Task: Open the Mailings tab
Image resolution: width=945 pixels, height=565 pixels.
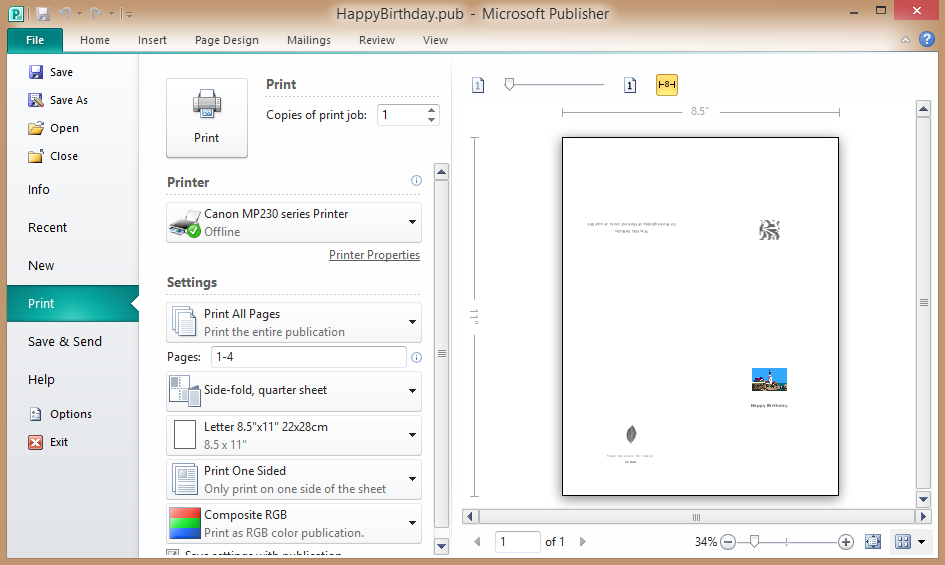Action: [x=309, y=40]
